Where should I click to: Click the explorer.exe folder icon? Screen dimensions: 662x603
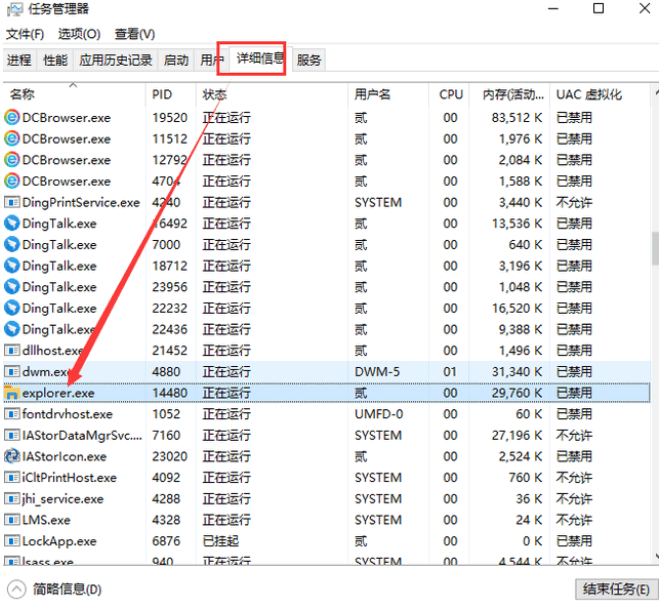(x=12, y=393)
